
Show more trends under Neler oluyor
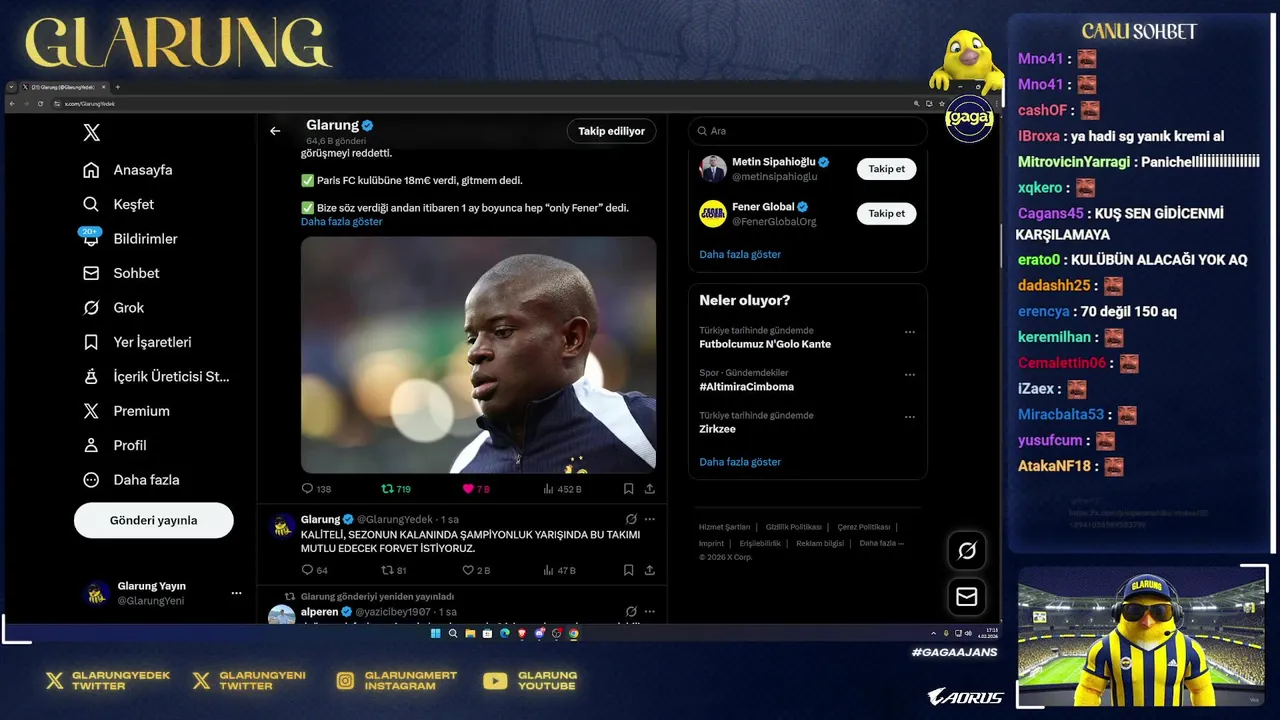[x=740, y=462]
